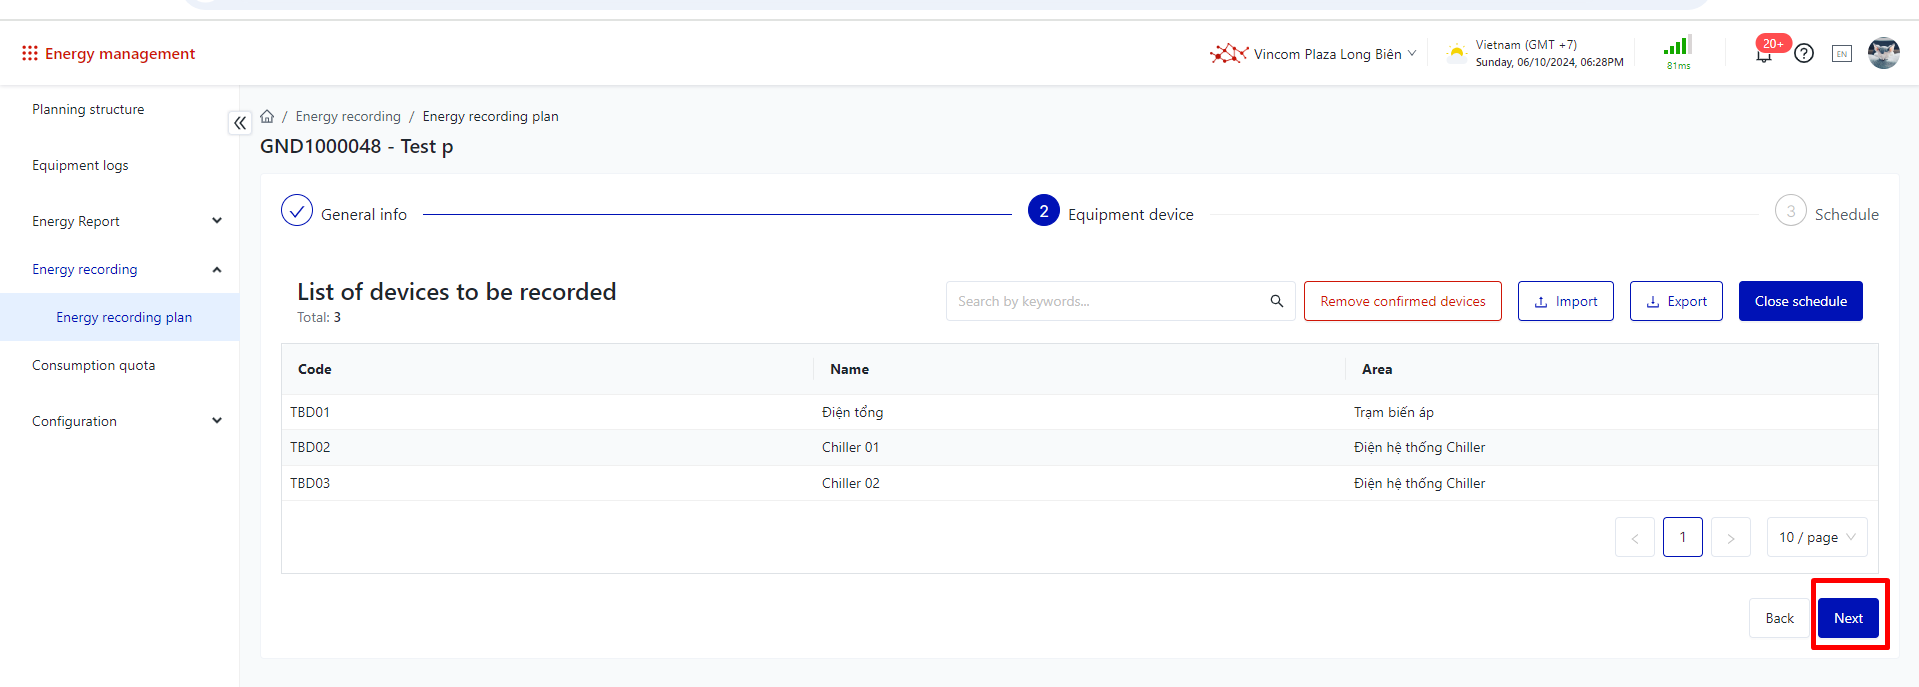Open the notifications bell icon
This screenshot has height=687, width=1919.
click(1763, 55)
